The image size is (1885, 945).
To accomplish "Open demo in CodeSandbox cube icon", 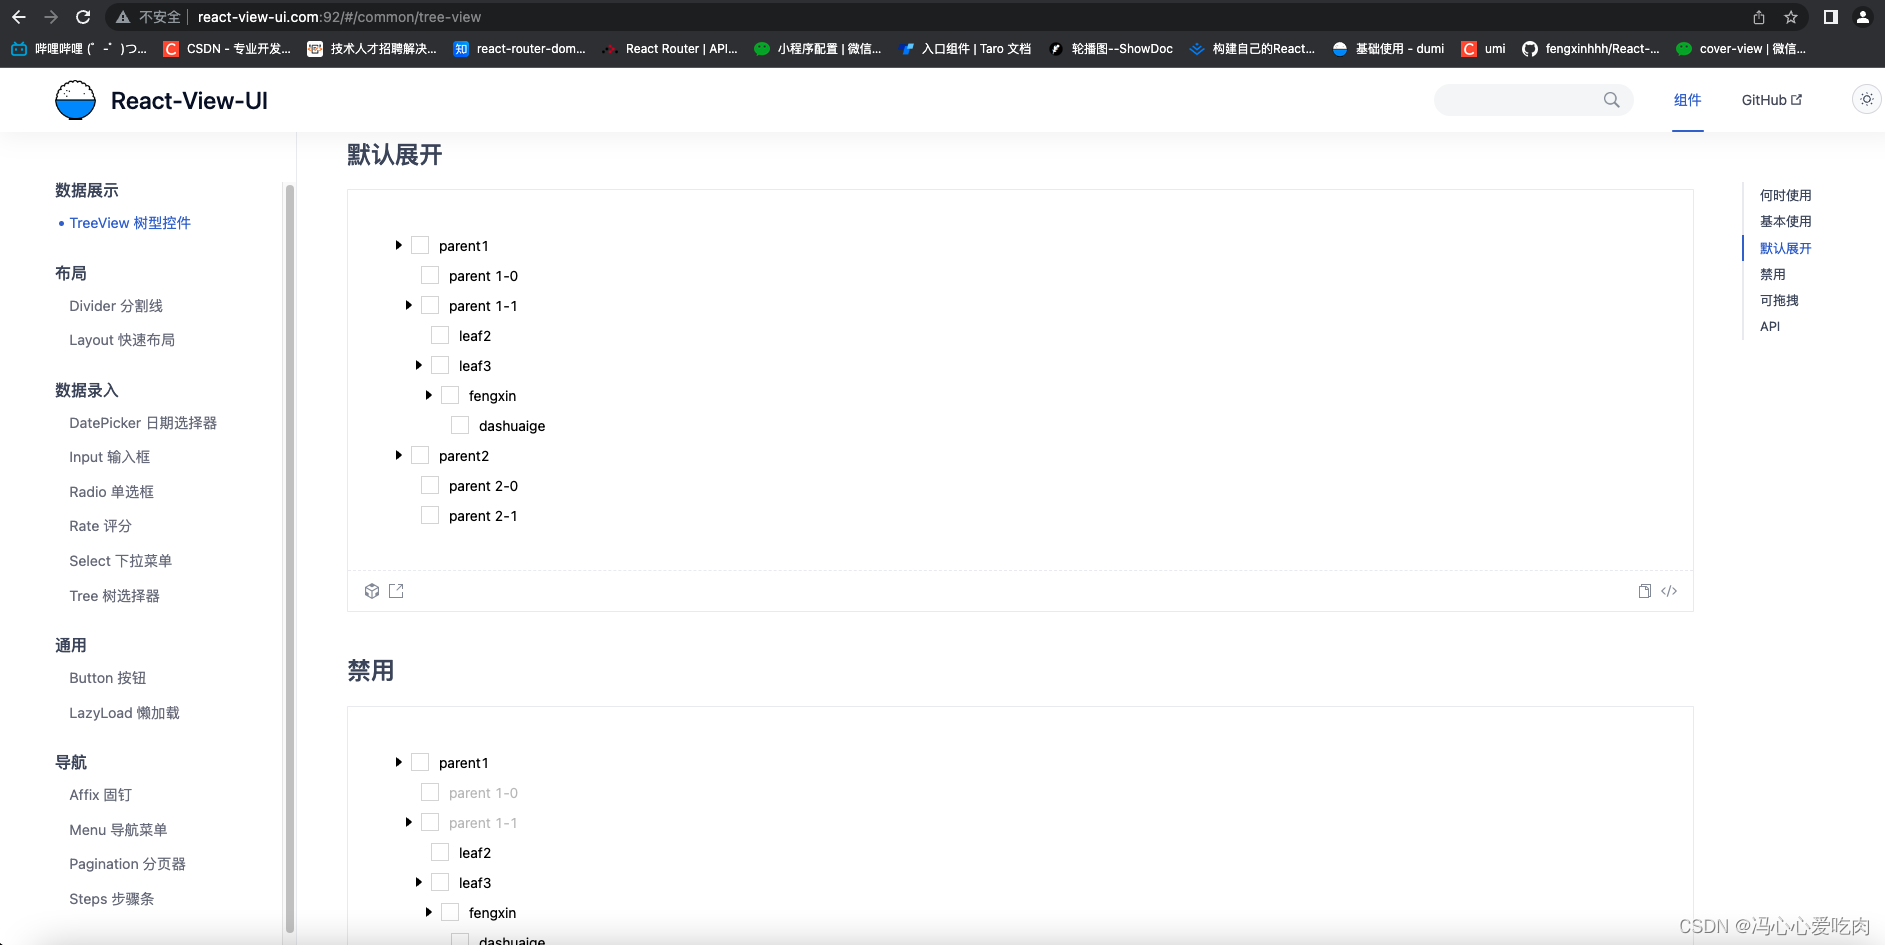I will click(x=372, y=591).
